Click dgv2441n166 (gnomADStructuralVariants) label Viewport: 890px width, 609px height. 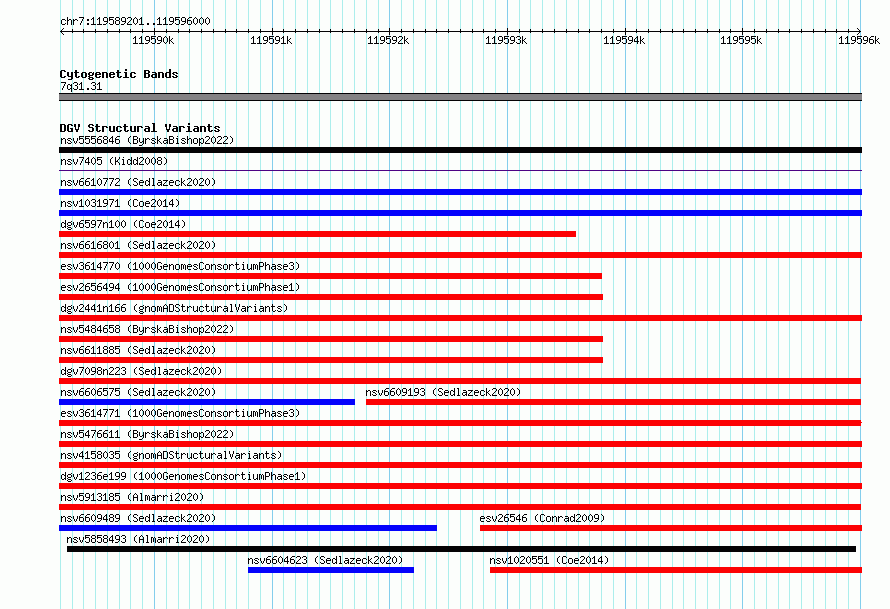coord(174,308)
